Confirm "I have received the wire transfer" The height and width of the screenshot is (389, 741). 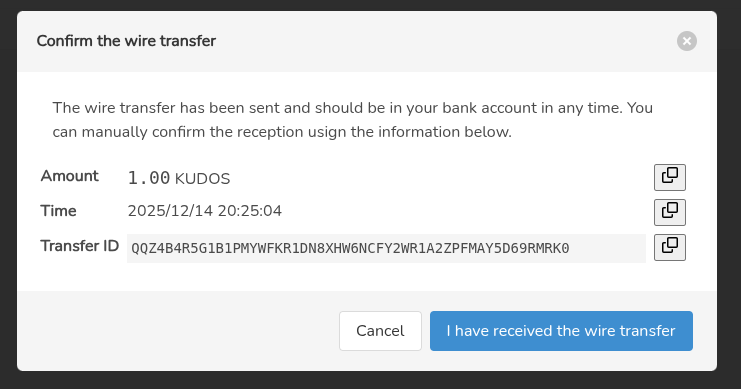pos(561,331)
